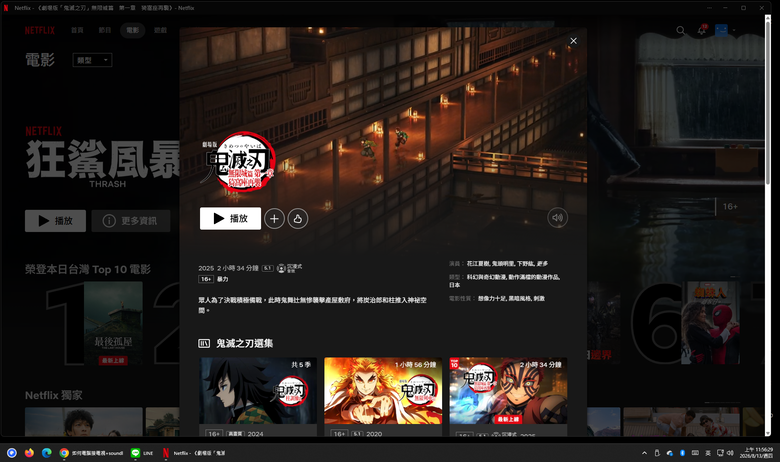Open the profile avatar menu
This screenshot has width=780, height=462.
click(721, 30)
